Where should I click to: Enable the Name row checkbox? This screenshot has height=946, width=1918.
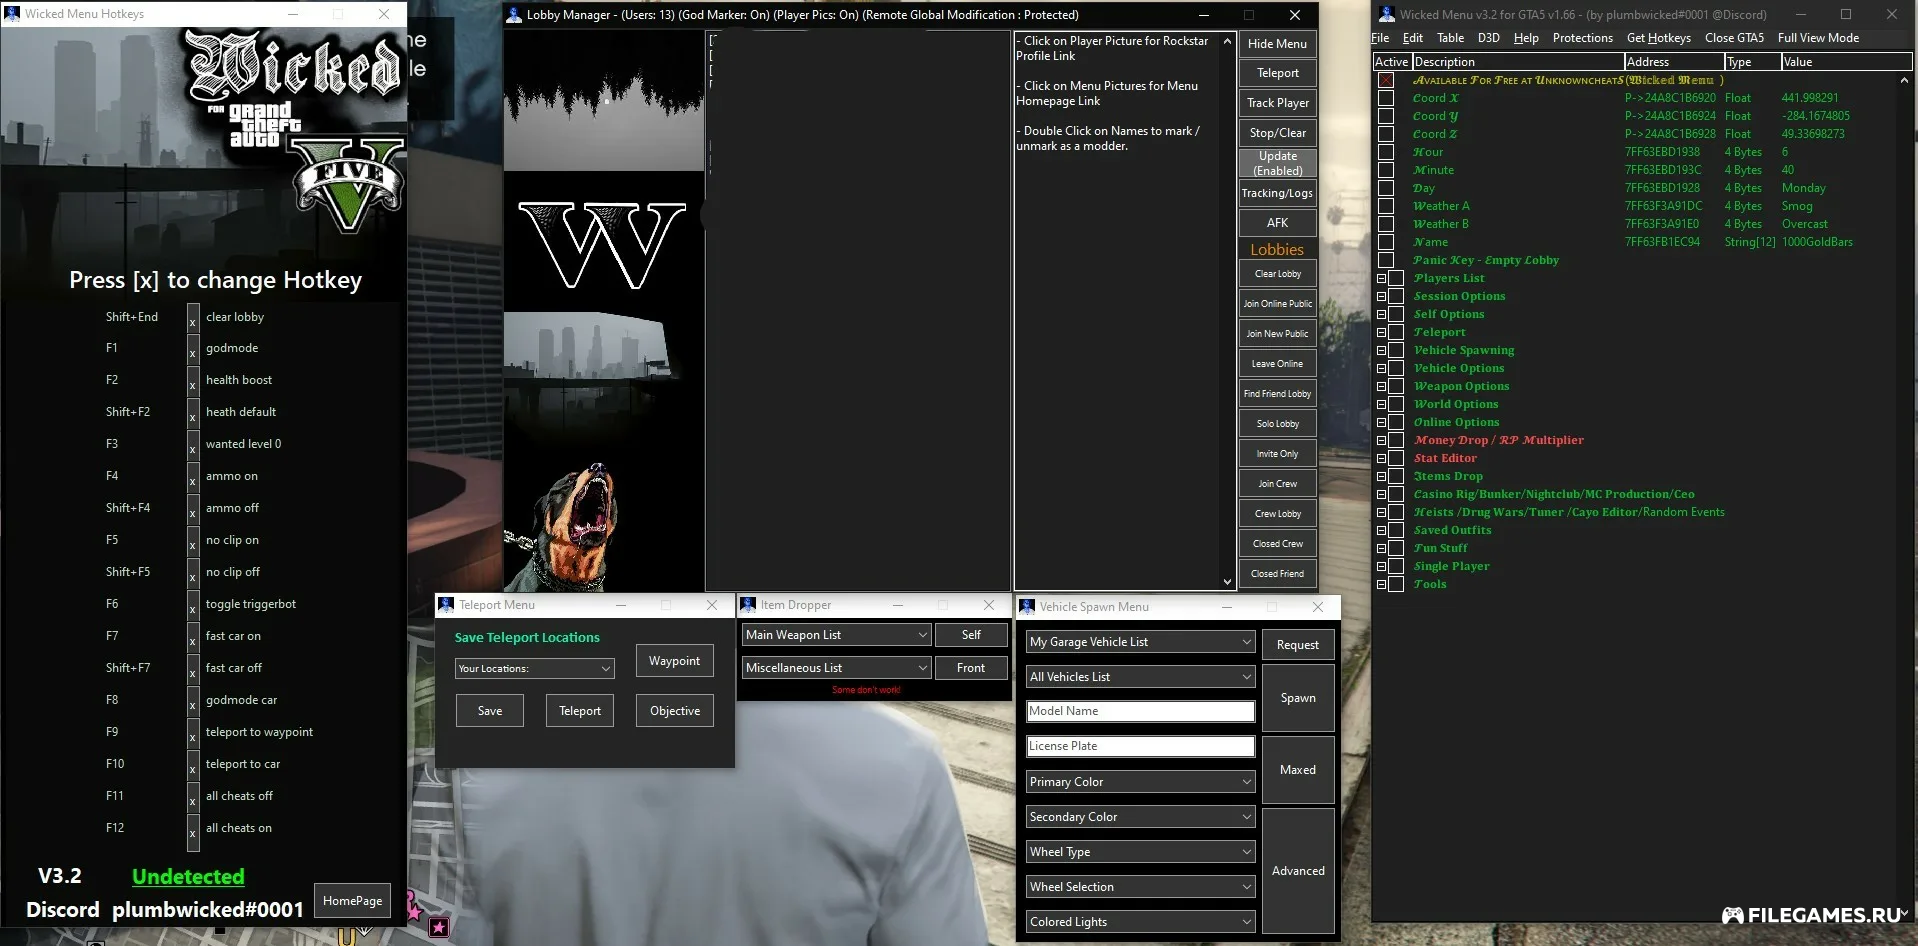pyautogui.click(x=1386, y=242)
